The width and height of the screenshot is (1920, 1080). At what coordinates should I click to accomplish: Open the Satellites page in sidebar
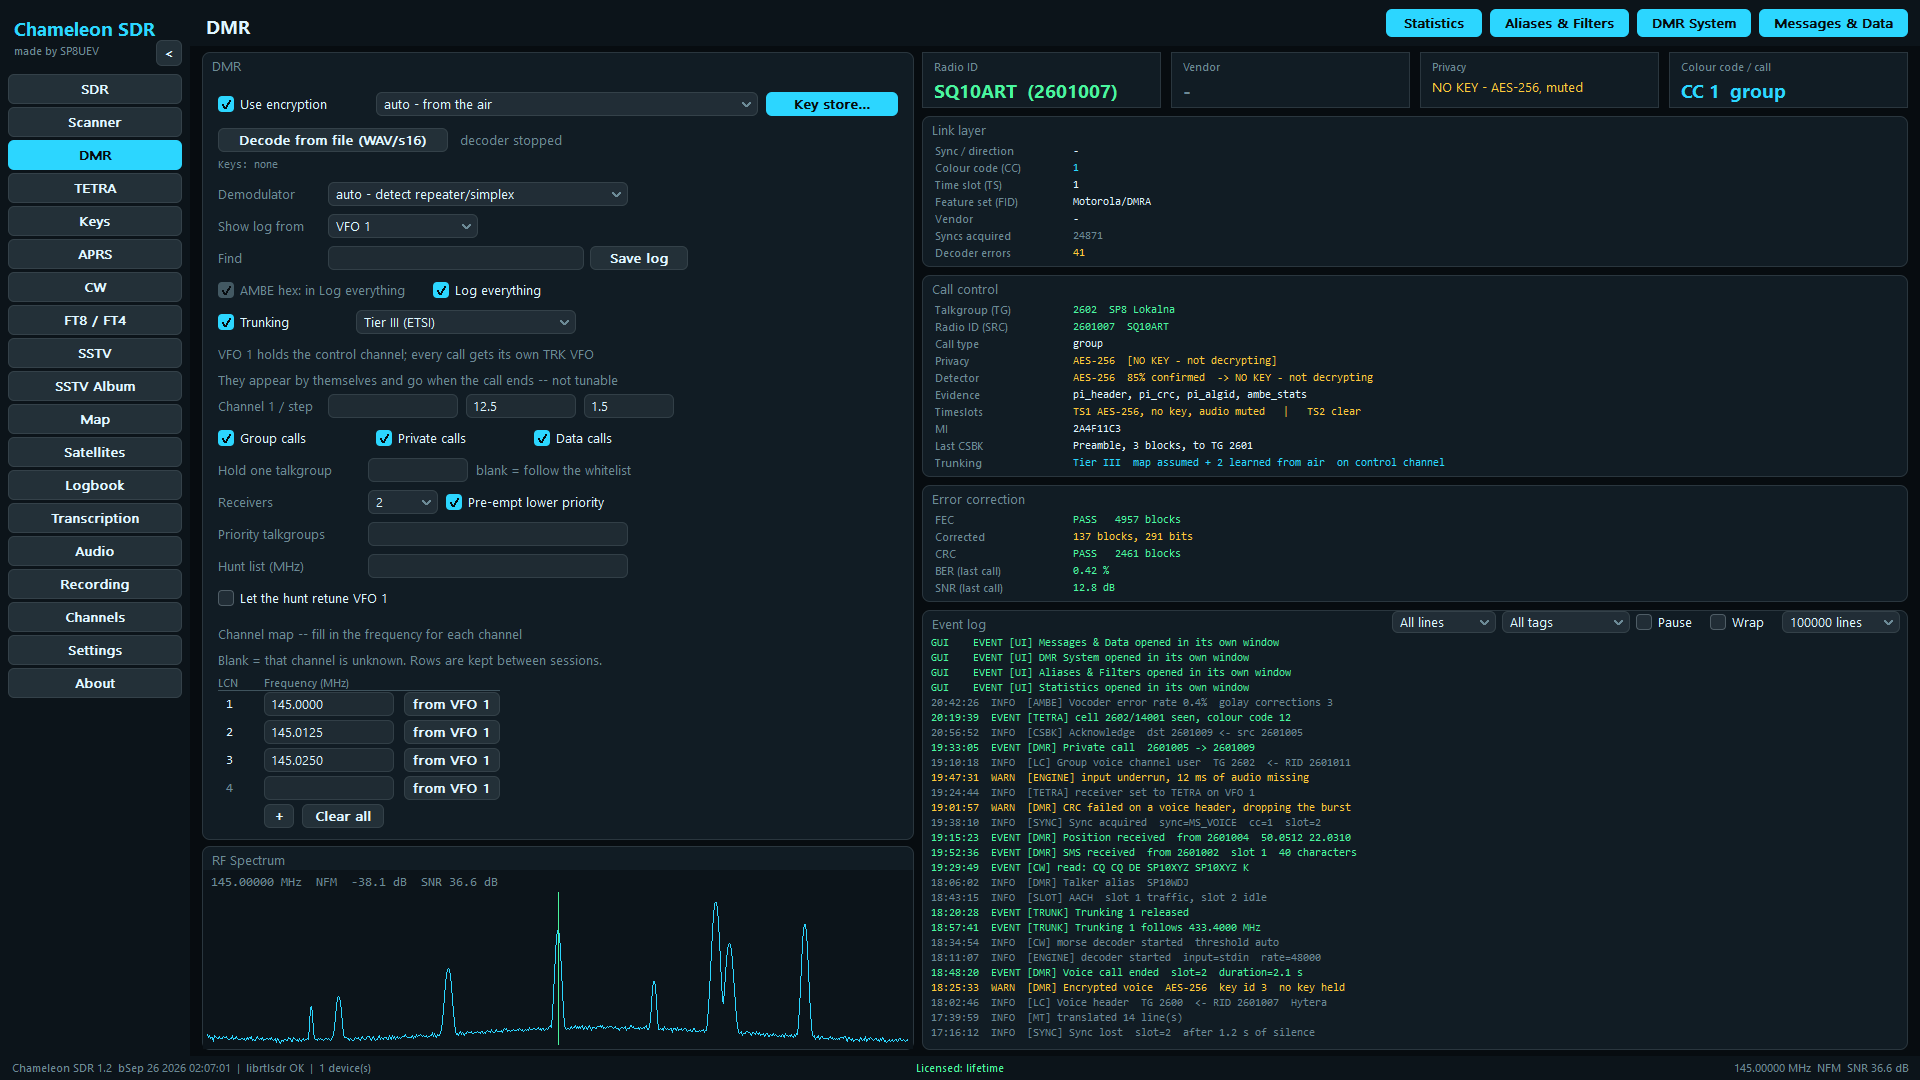click(x=95, y=452)
